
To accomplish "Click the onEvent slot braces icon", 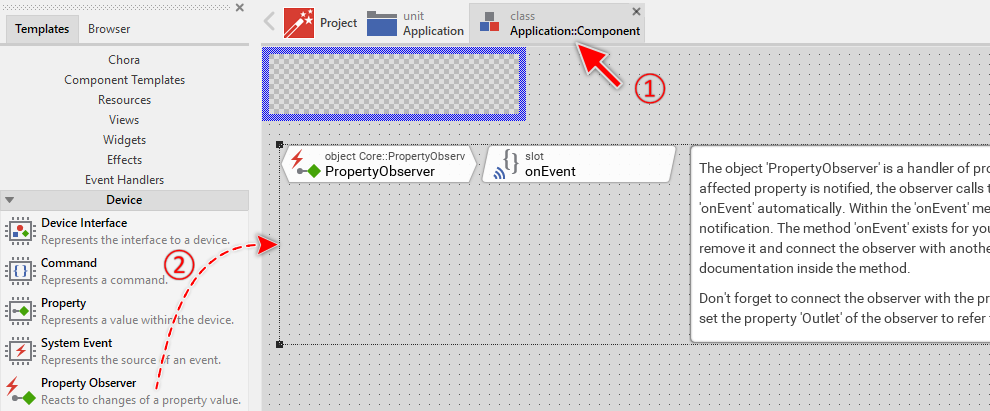I will coord(507,164).
